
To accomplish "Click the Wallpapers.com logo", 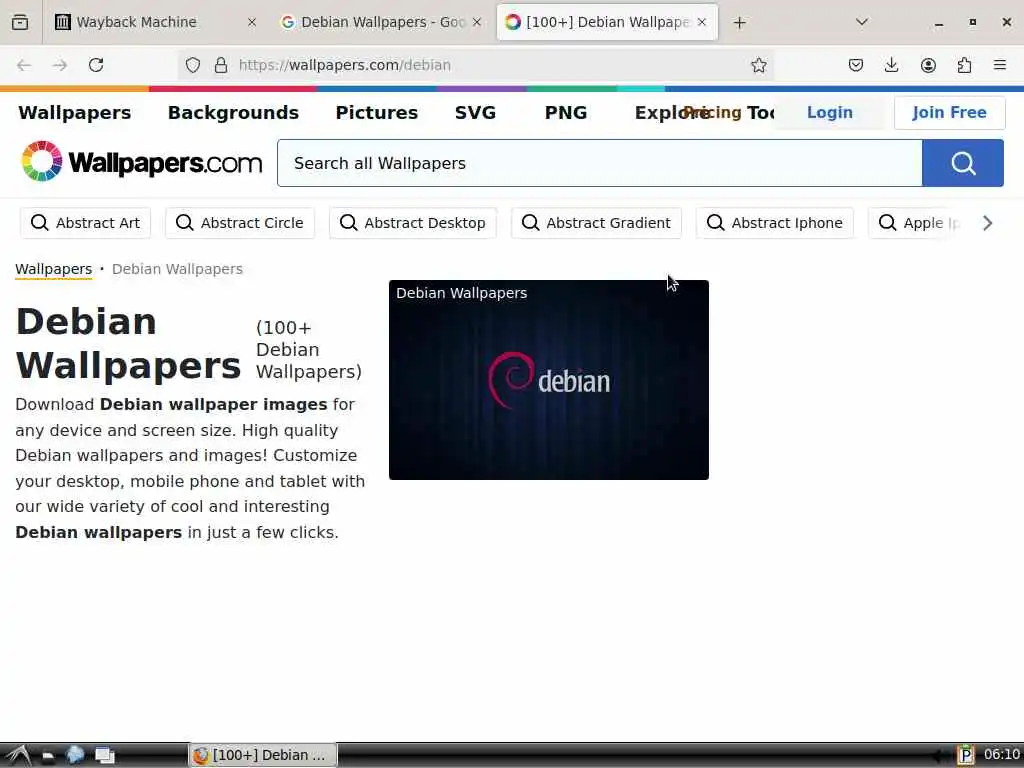I will 141,161.
